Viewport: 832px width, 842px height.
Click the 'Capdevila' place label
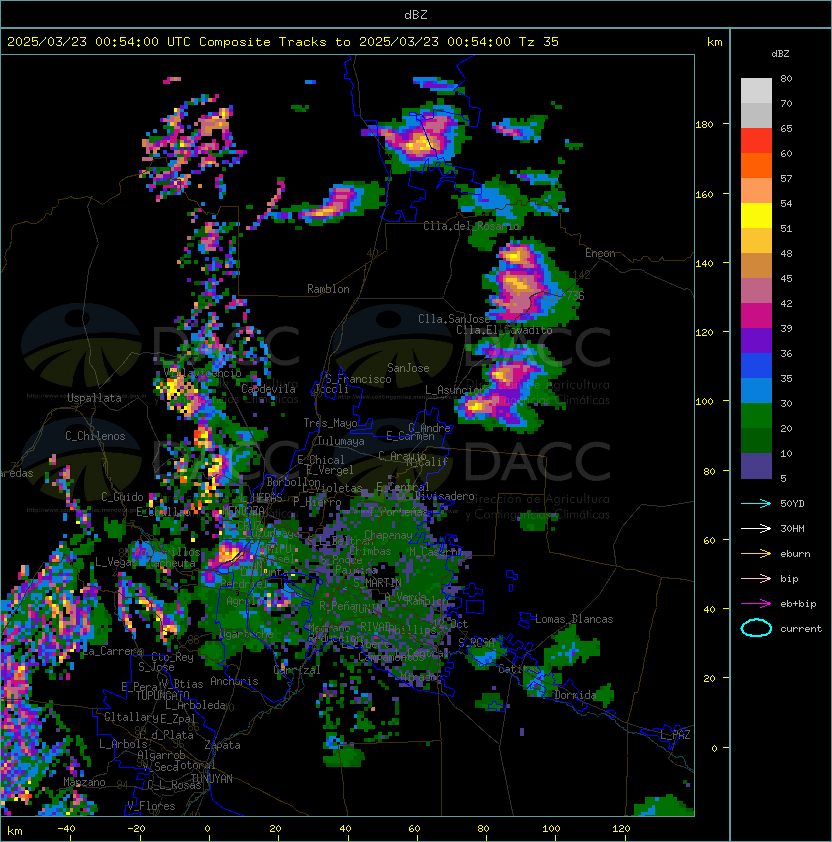tap(268, 389)
